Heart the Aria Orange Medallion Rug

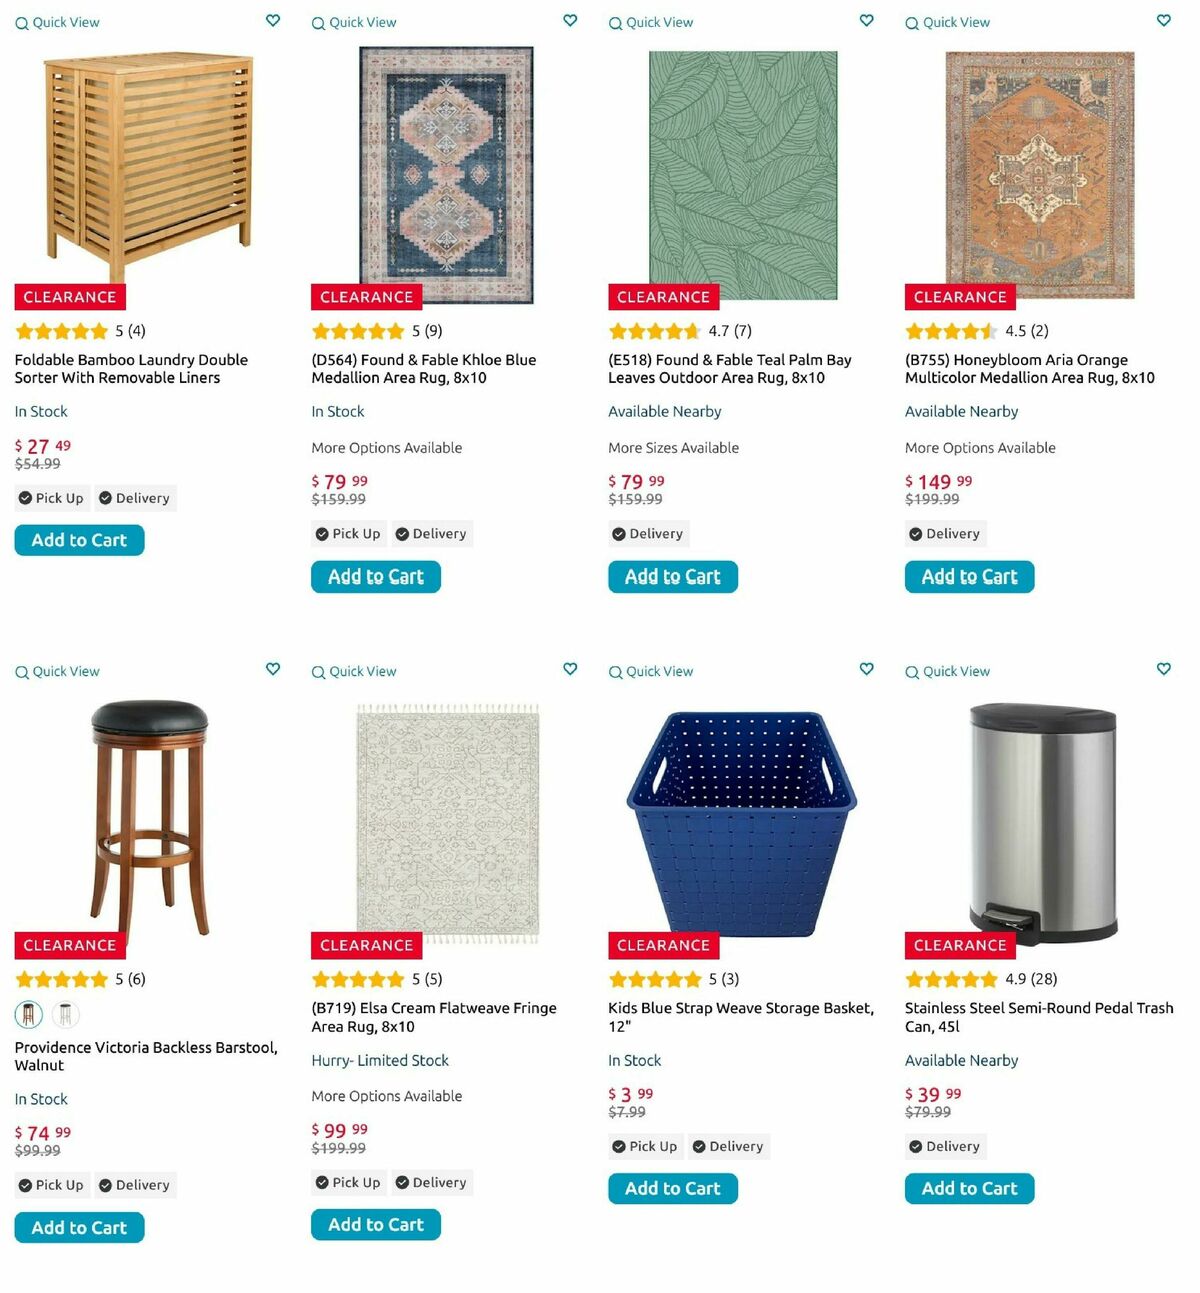coord(1164,20)
